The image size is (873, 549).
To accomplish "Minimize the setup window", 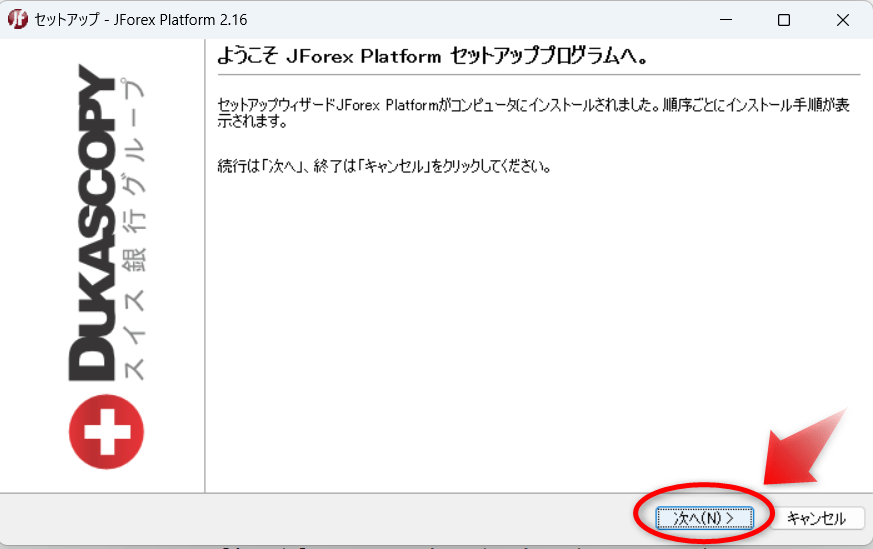I will pyautogui.click(x=725, y=20).
